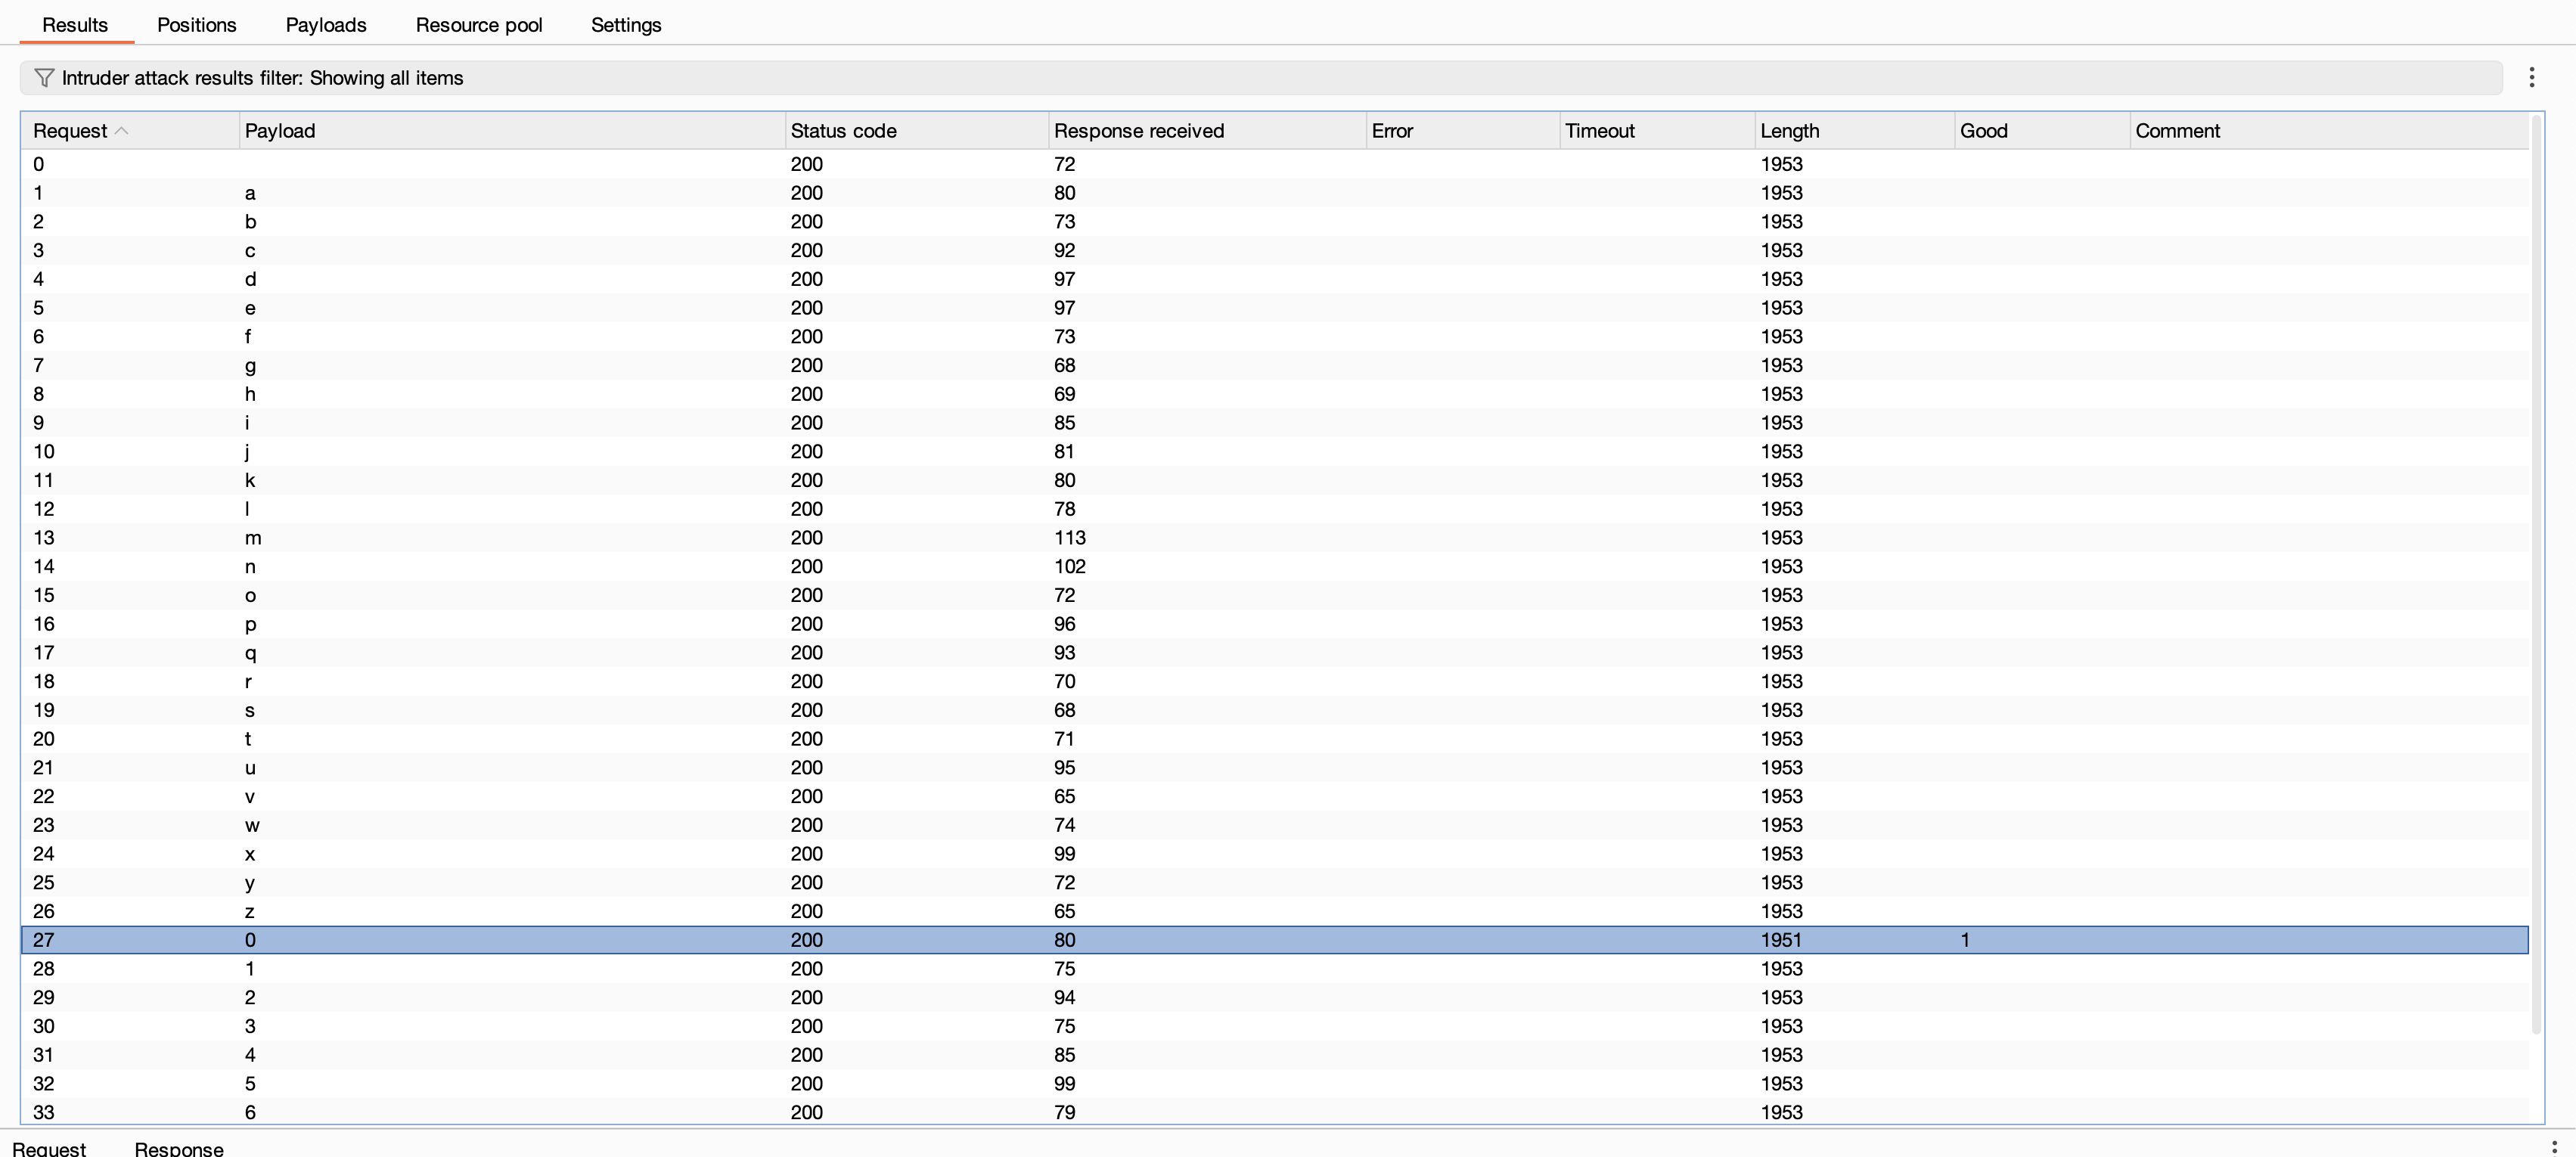Screen dimensions: 2576x1157
Task: Sort by the Payload column header
Action: point(512,131)
